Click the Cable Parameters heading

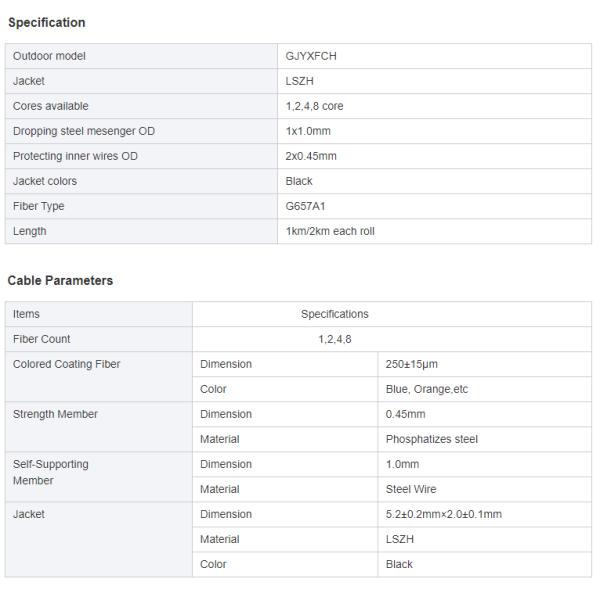(60, 281)
